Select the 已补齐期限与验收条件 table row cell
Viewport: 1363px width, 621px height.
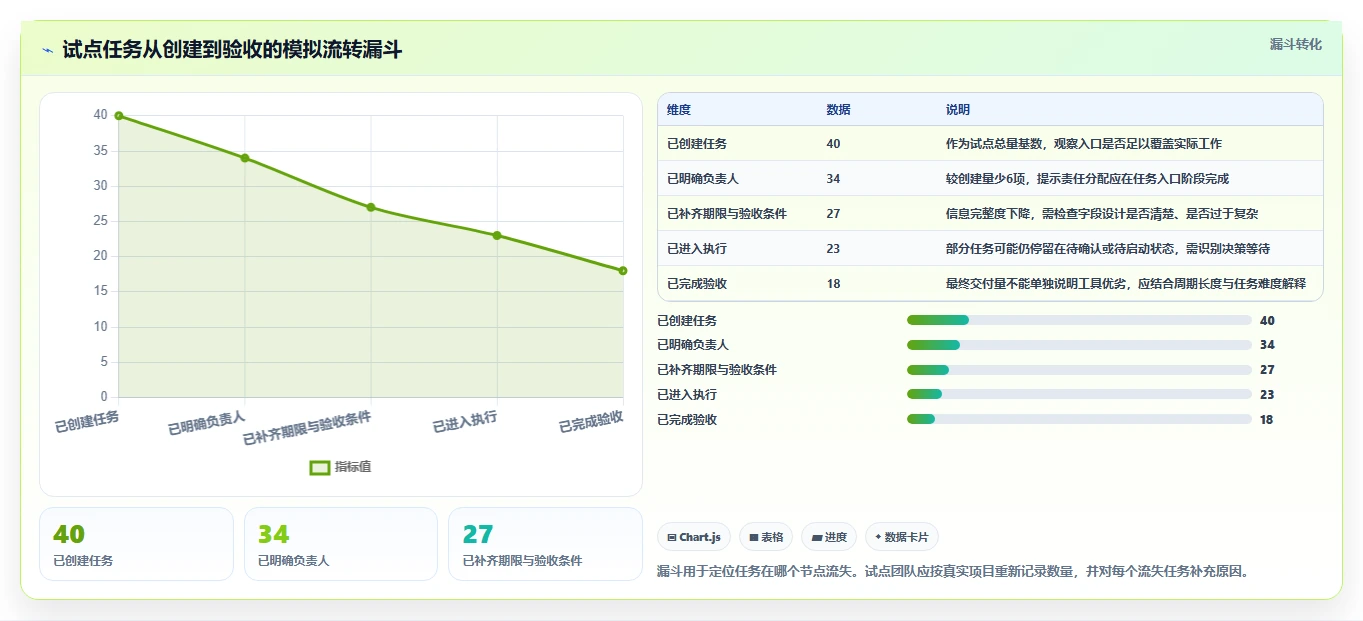727,214
